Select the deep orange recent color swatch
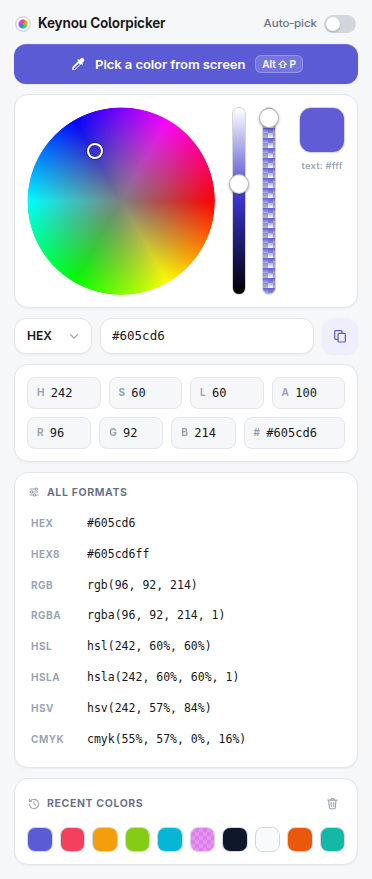The width and height of the screenshot is (372, 879). coord(300,840)
